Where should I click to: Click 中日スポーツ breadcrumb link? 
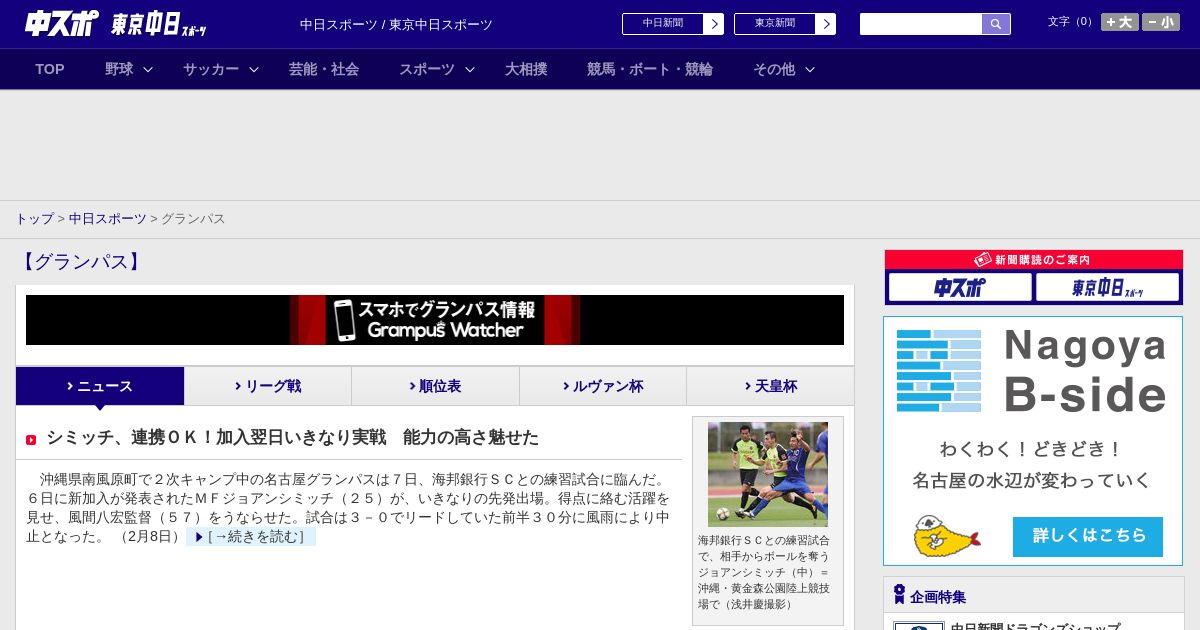[x=107, y=218]
